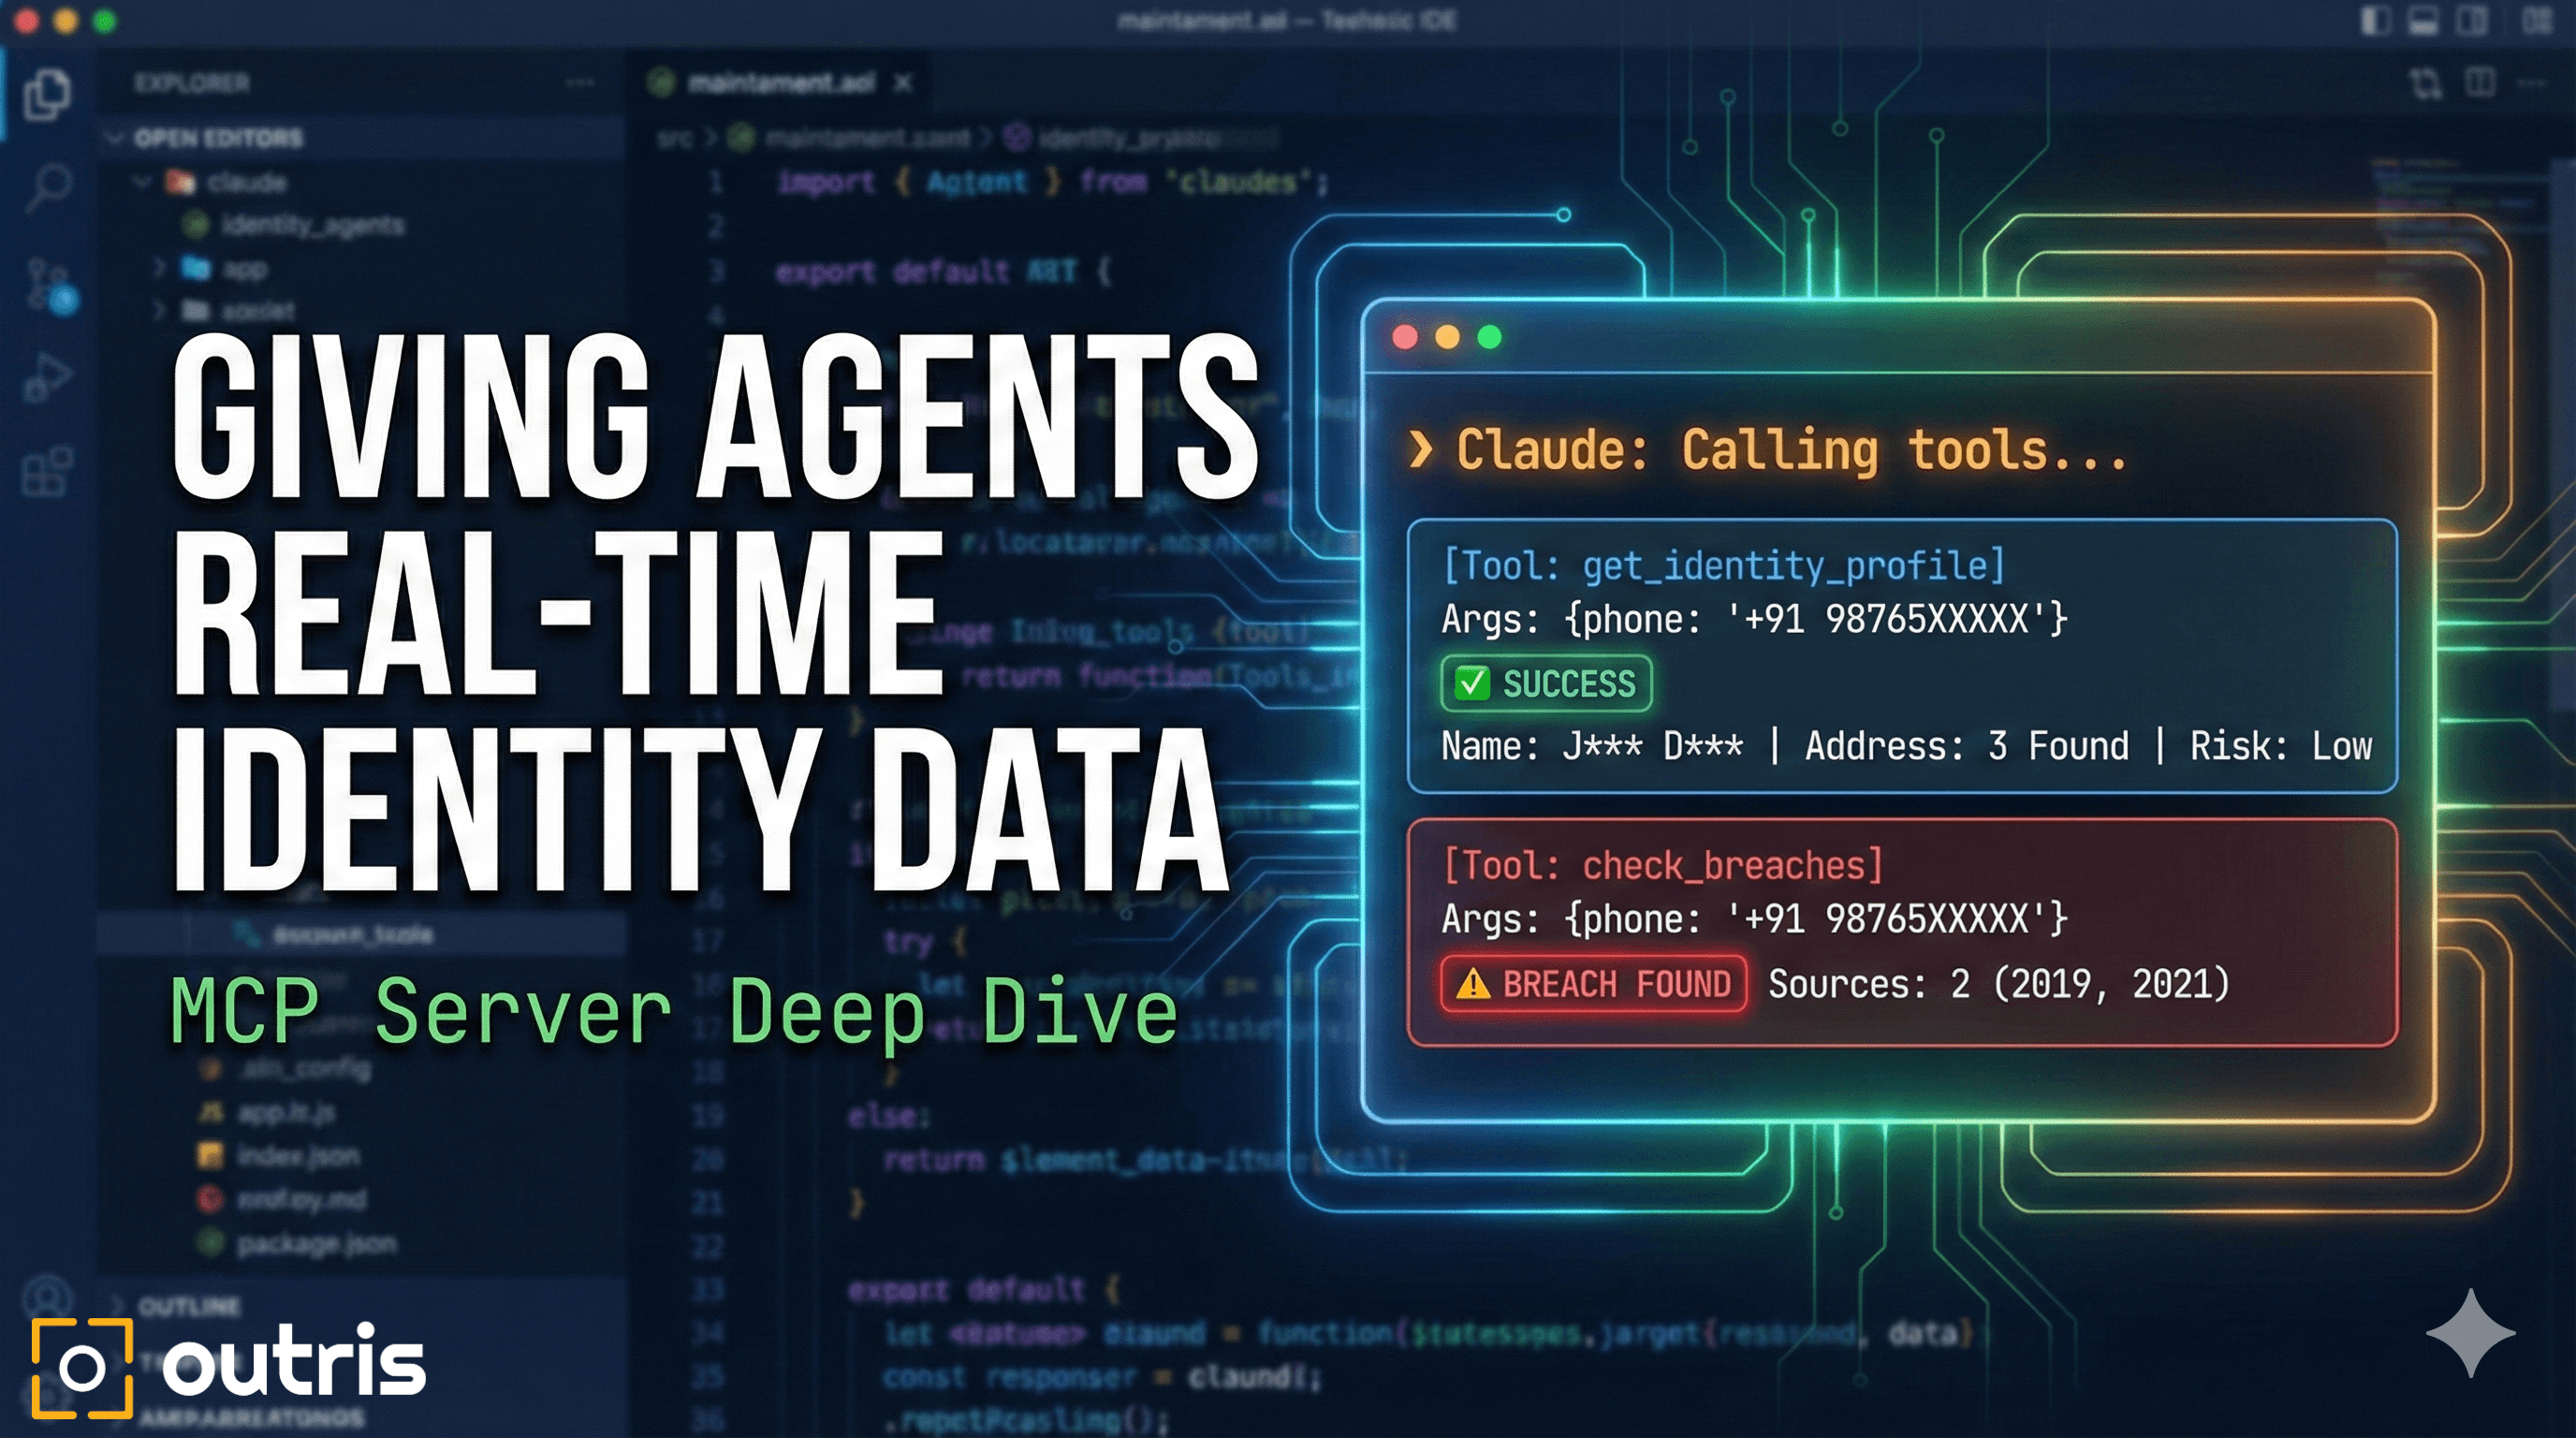Click the split editor icon

2479,82
